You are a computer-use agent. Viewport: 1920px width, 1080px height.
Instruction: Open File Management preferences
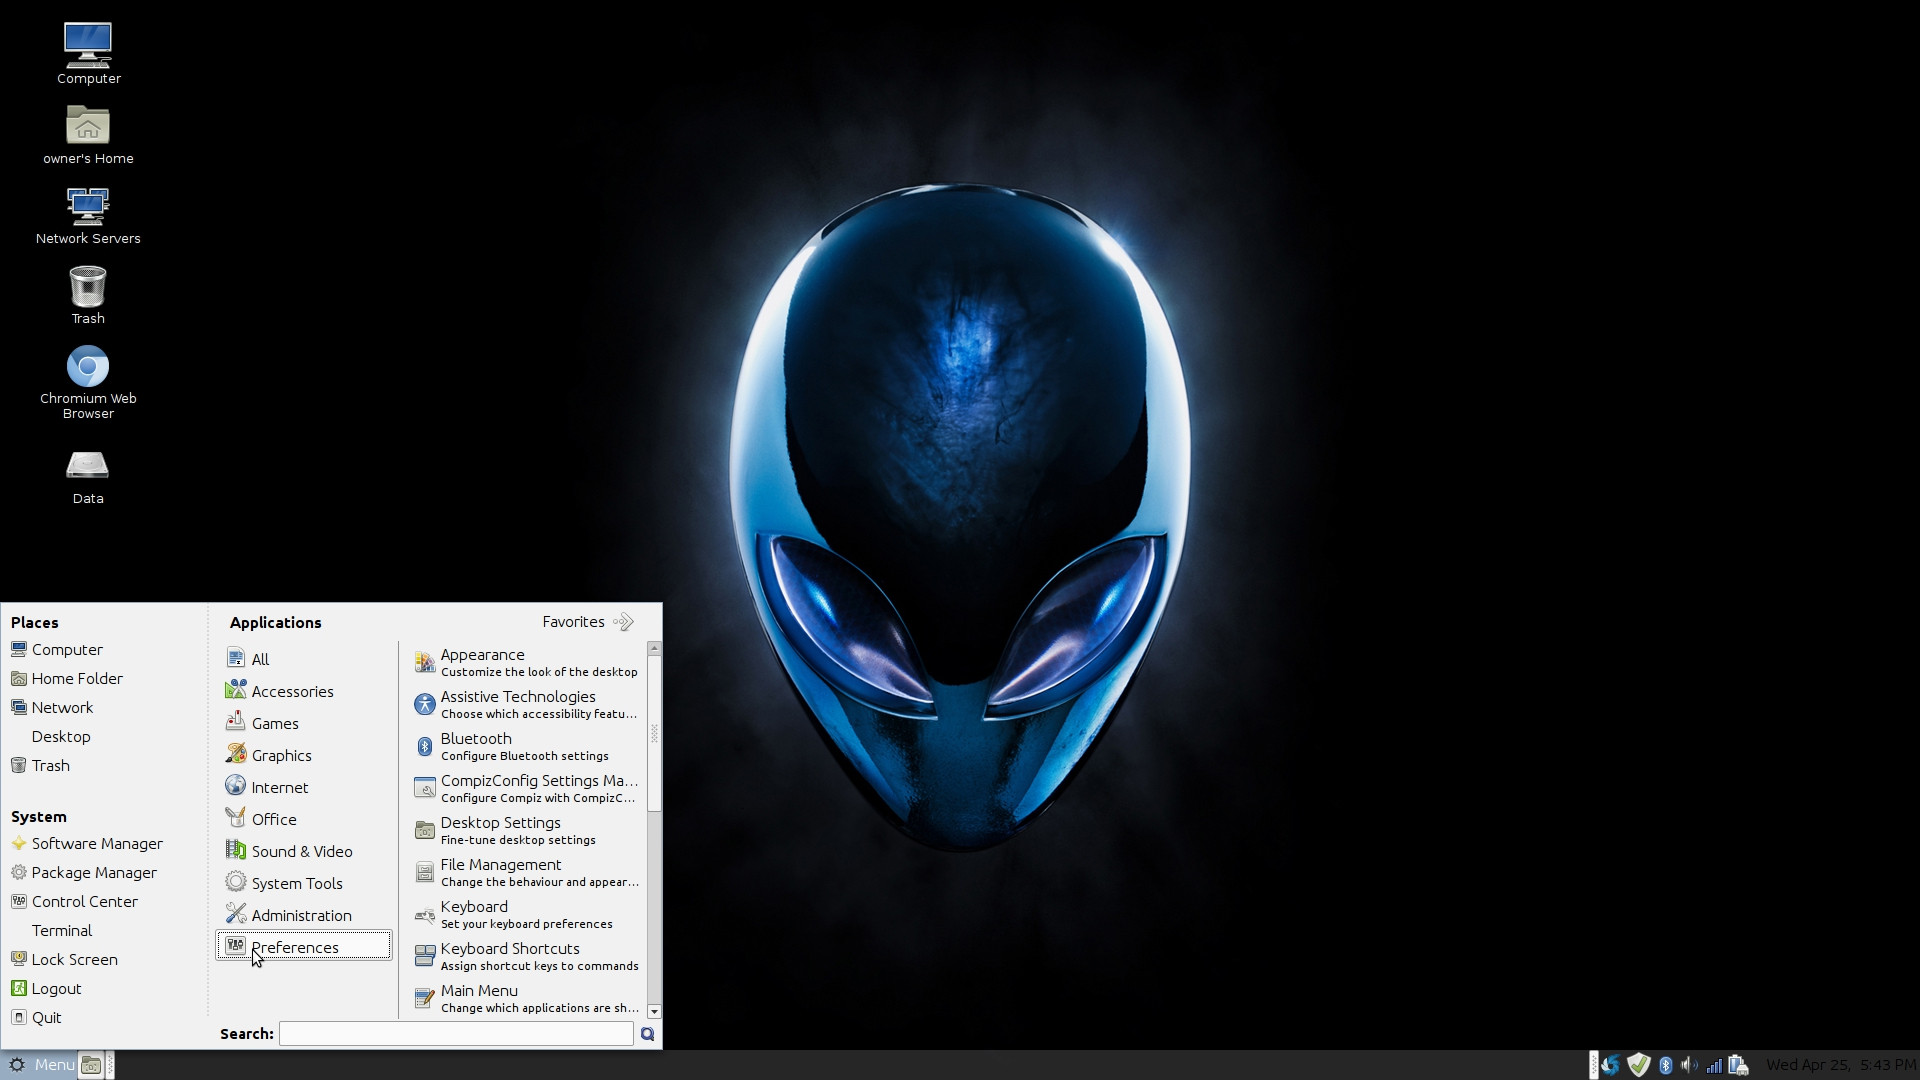526,872
